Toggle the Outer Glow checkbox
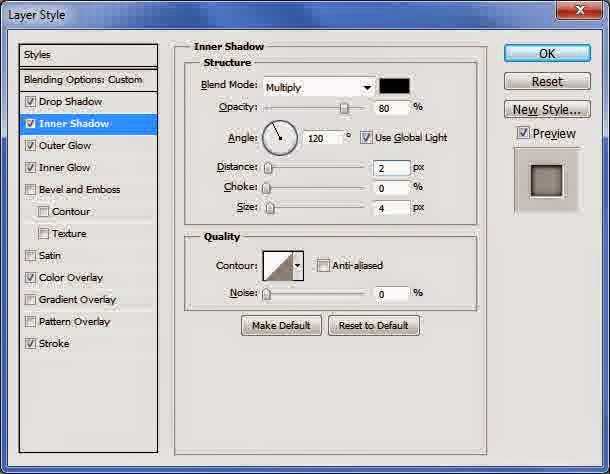This screenshot has height=474, width=610. (30, 146)
